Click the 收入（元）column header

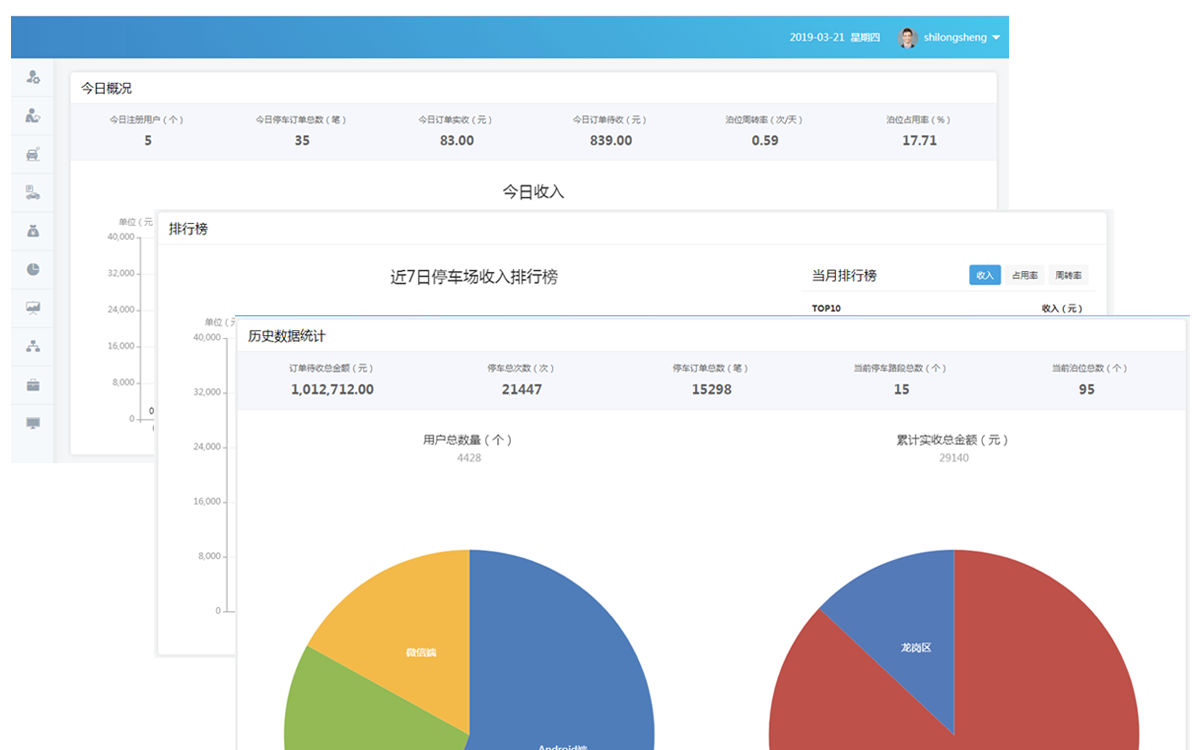1062,309
